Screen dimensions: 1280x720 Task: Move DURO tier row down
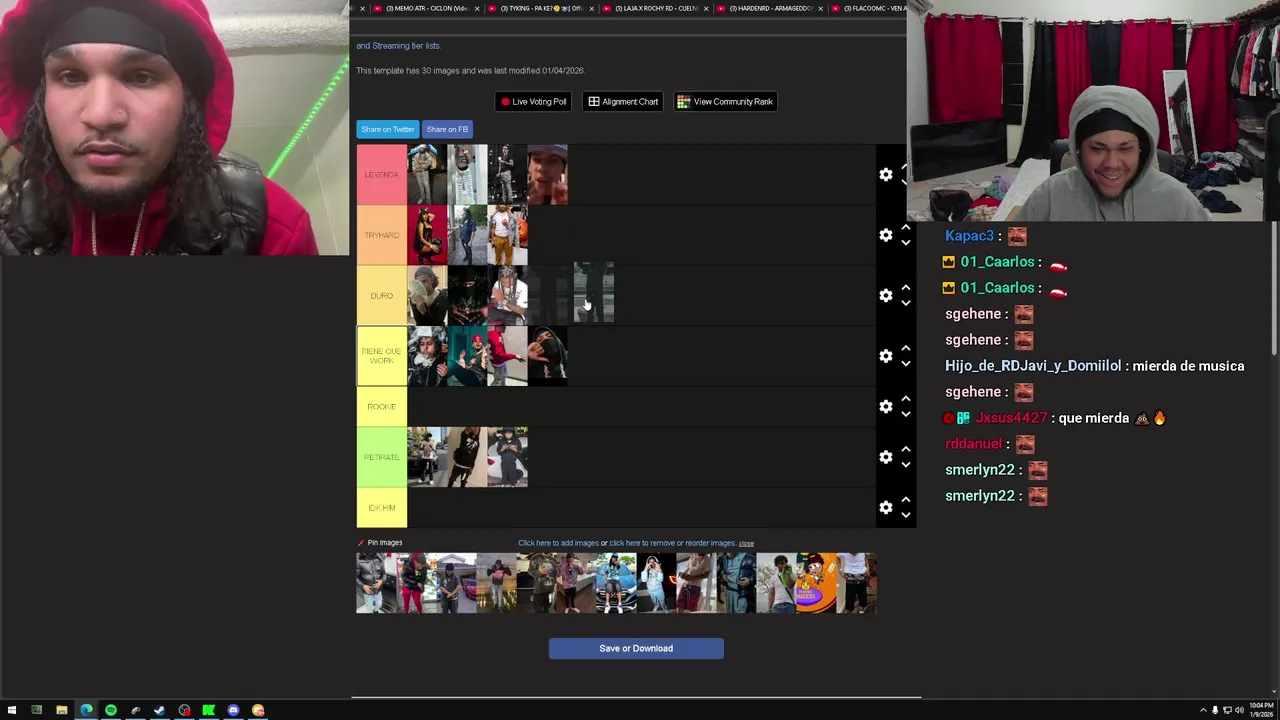tap(906, 303)
